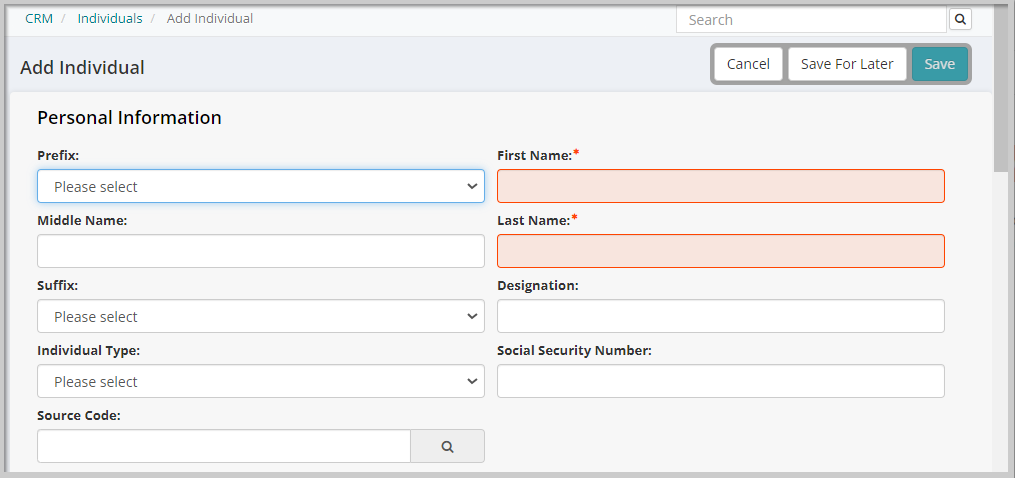
Task: Select the Designation input field
Action: click(720, 316)
